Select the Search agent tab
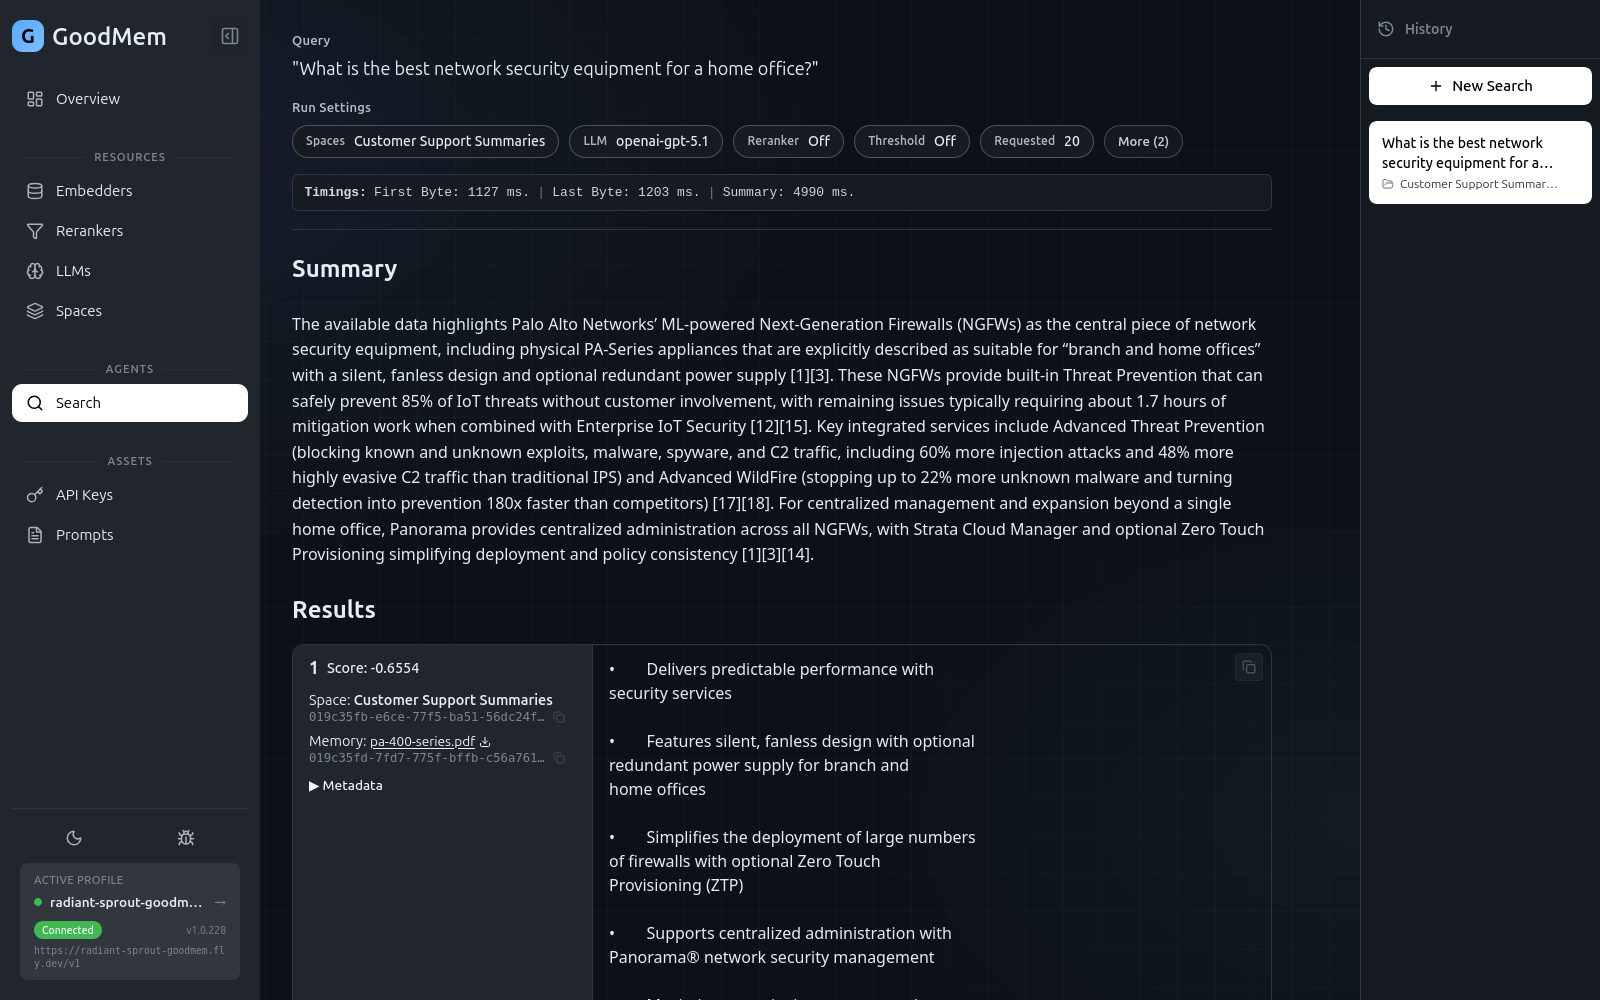Image resolution: width=1600 pixels, height=1000 pixels. click(129, 402)
